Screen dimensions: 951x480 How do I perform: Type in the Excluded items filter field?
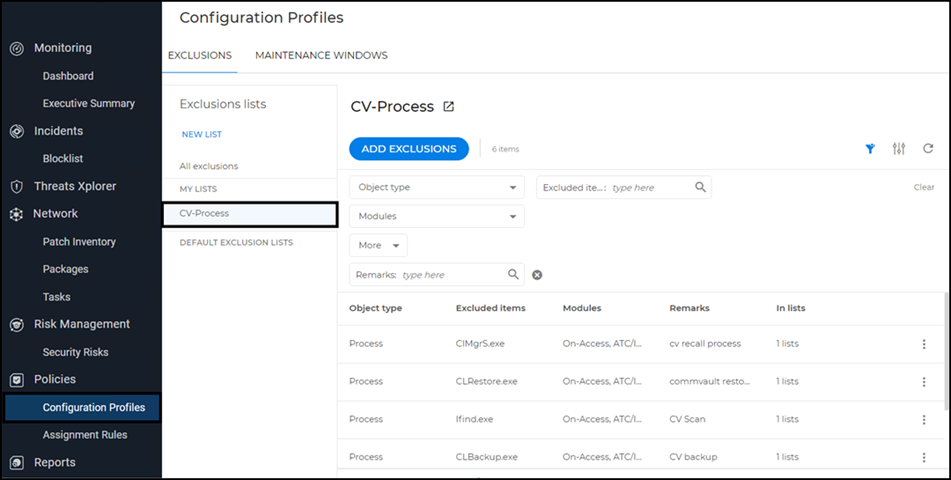point(650,187)
